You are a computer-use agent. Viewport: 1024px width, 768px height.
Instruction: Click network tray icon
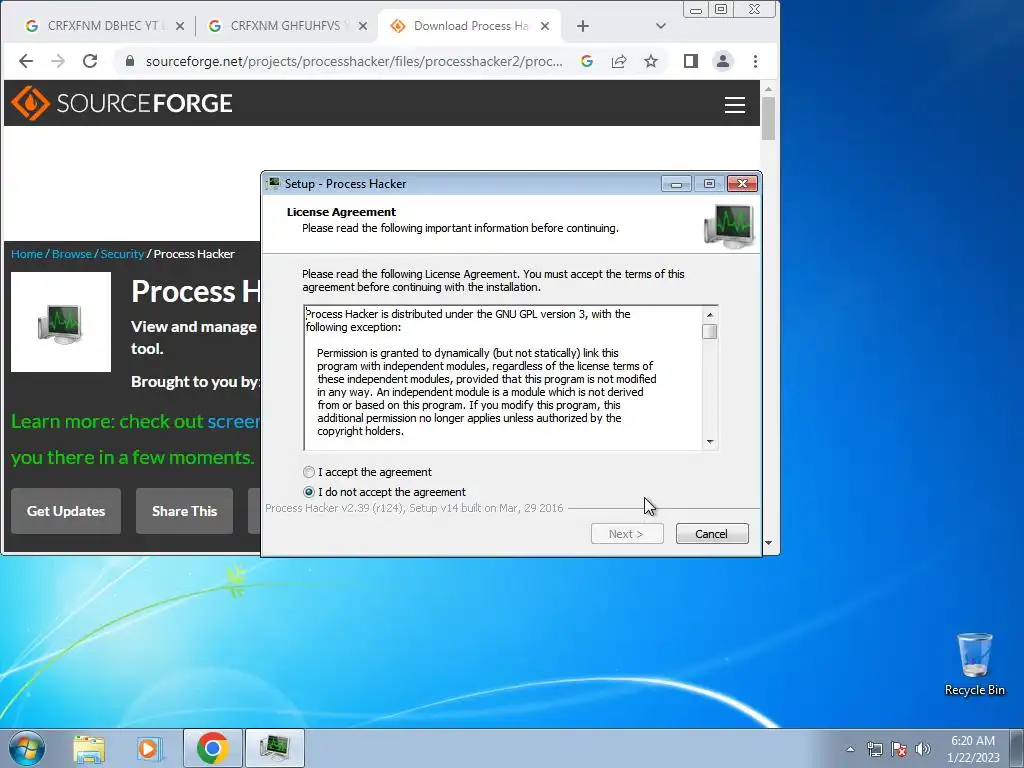(x=874, y=749)
